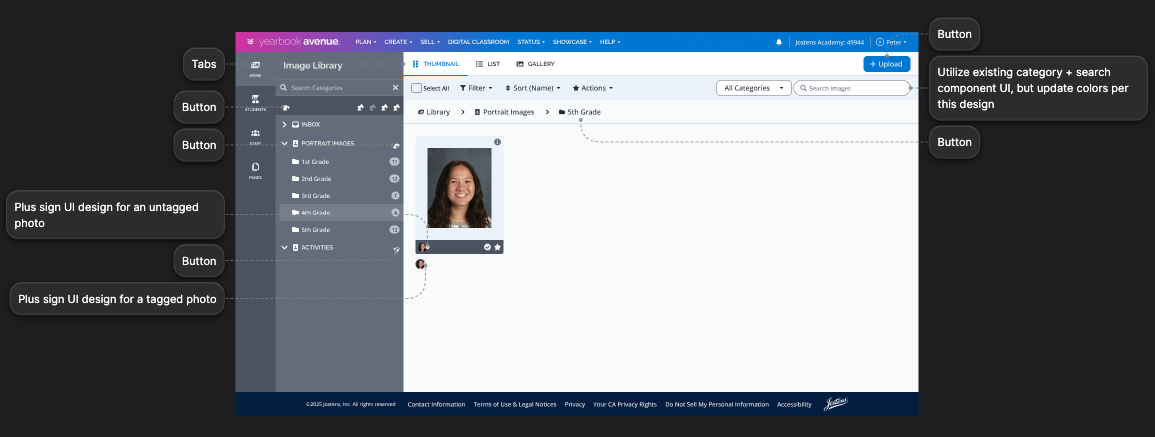This screenshot has height=437, width=1155.
Task: Click the star icon on the portrait card
Action: 497,247
